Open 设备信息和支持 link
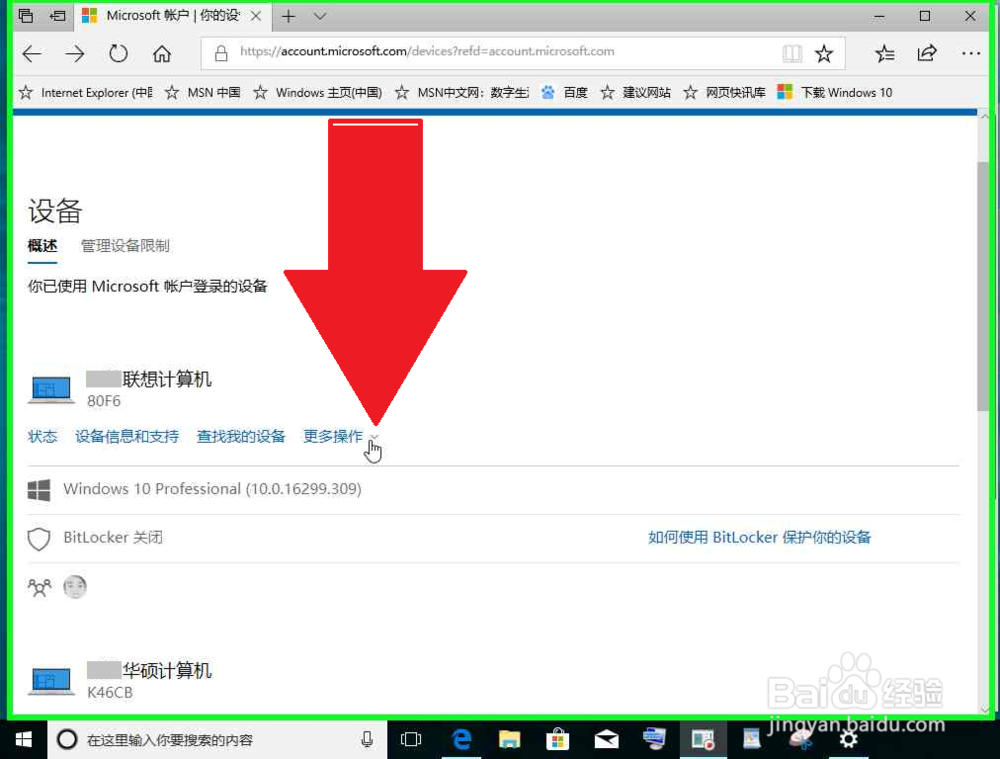 [x=127, y=437]
